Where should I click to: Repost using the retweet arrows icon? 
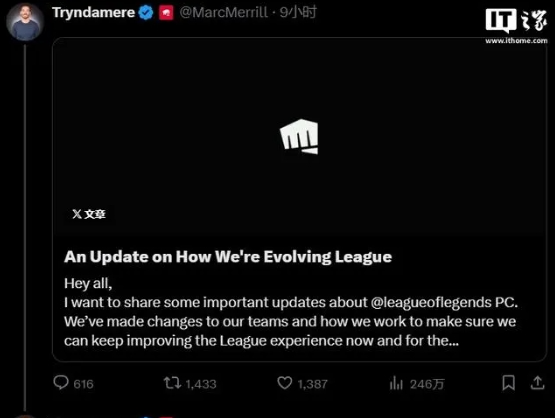(x=172, y=383)
